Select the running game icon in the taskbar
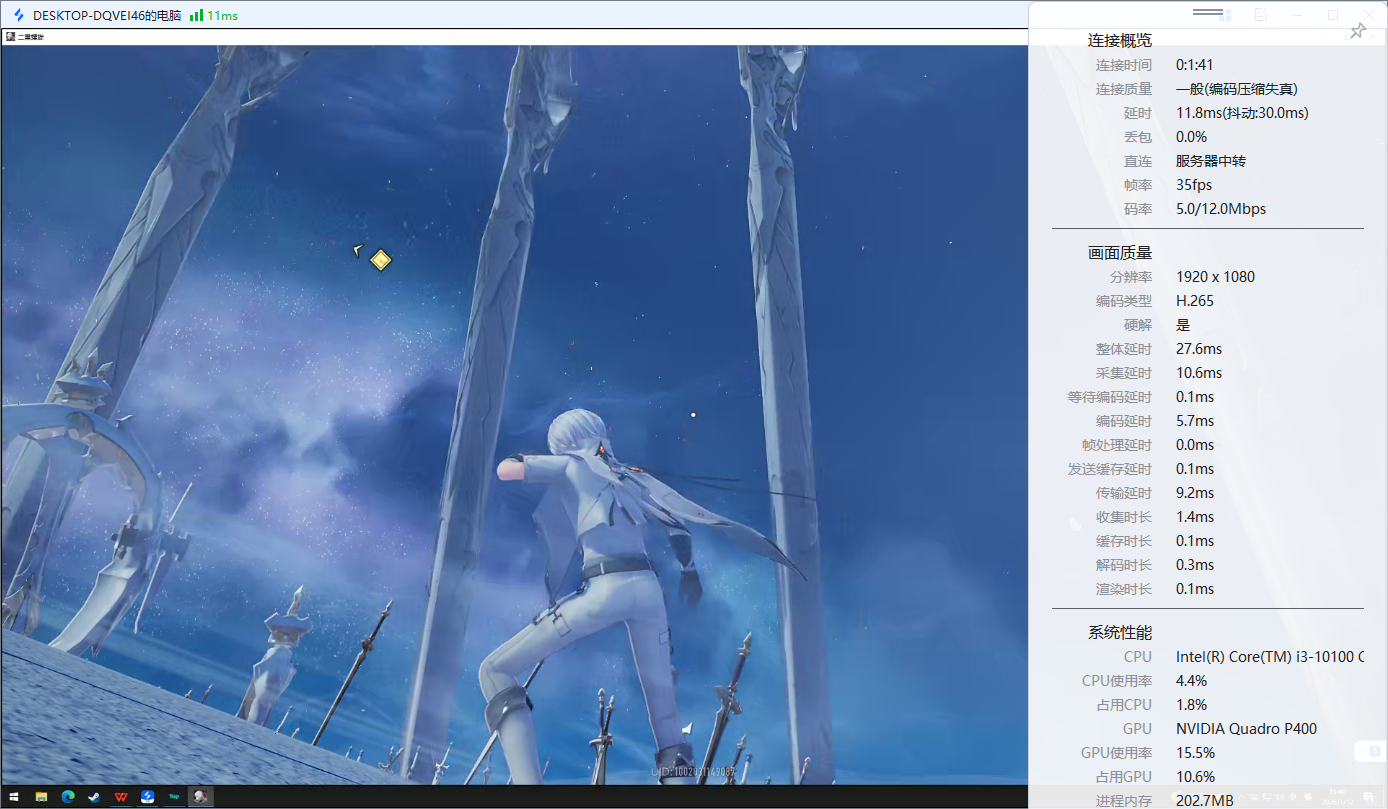1388x809 pixels. point(201,797)
